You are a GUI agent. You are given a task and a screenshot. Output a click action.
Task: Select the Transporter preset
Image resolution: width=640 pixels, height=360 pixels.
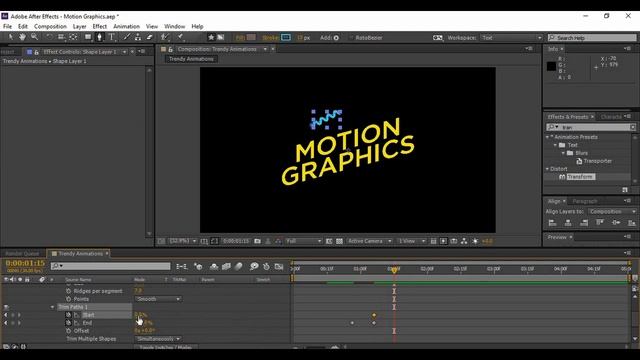tap(598, 161)
